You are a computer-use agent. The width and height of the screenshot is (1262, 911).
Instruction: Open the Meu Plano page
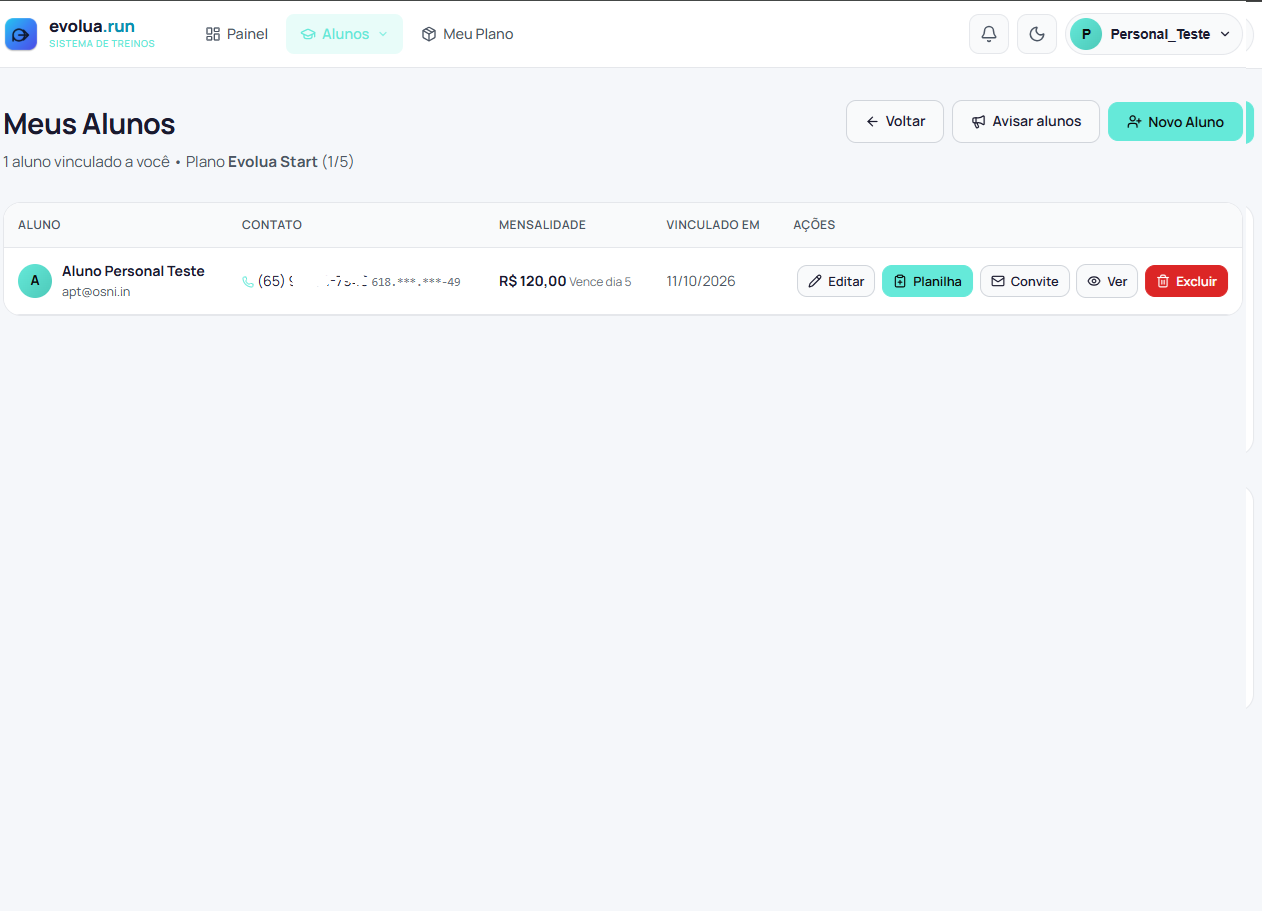click(467, 34)
